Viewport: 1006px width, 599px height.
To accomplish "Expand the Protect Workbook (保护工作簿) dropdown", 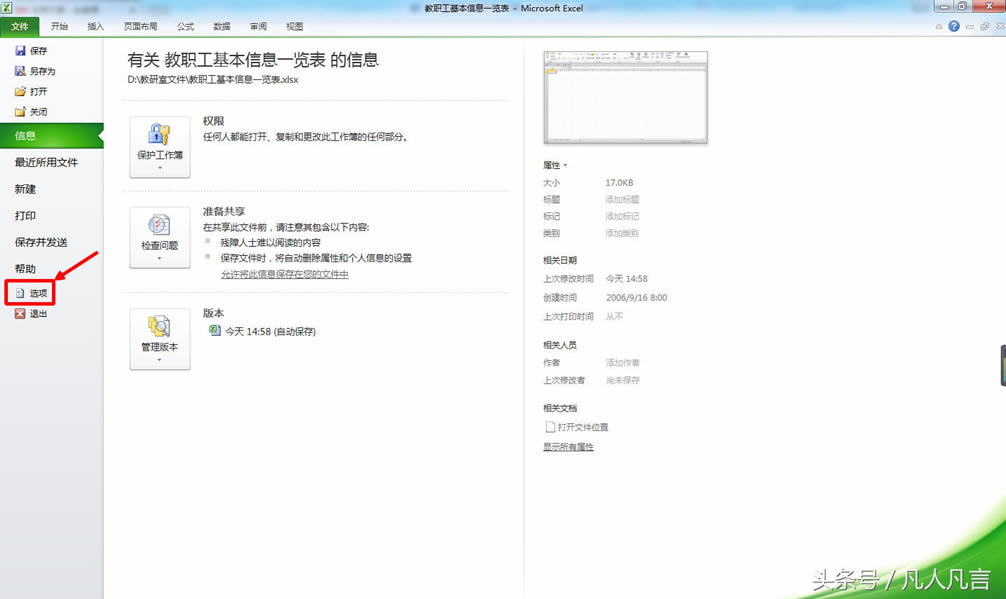I will 160,147.
